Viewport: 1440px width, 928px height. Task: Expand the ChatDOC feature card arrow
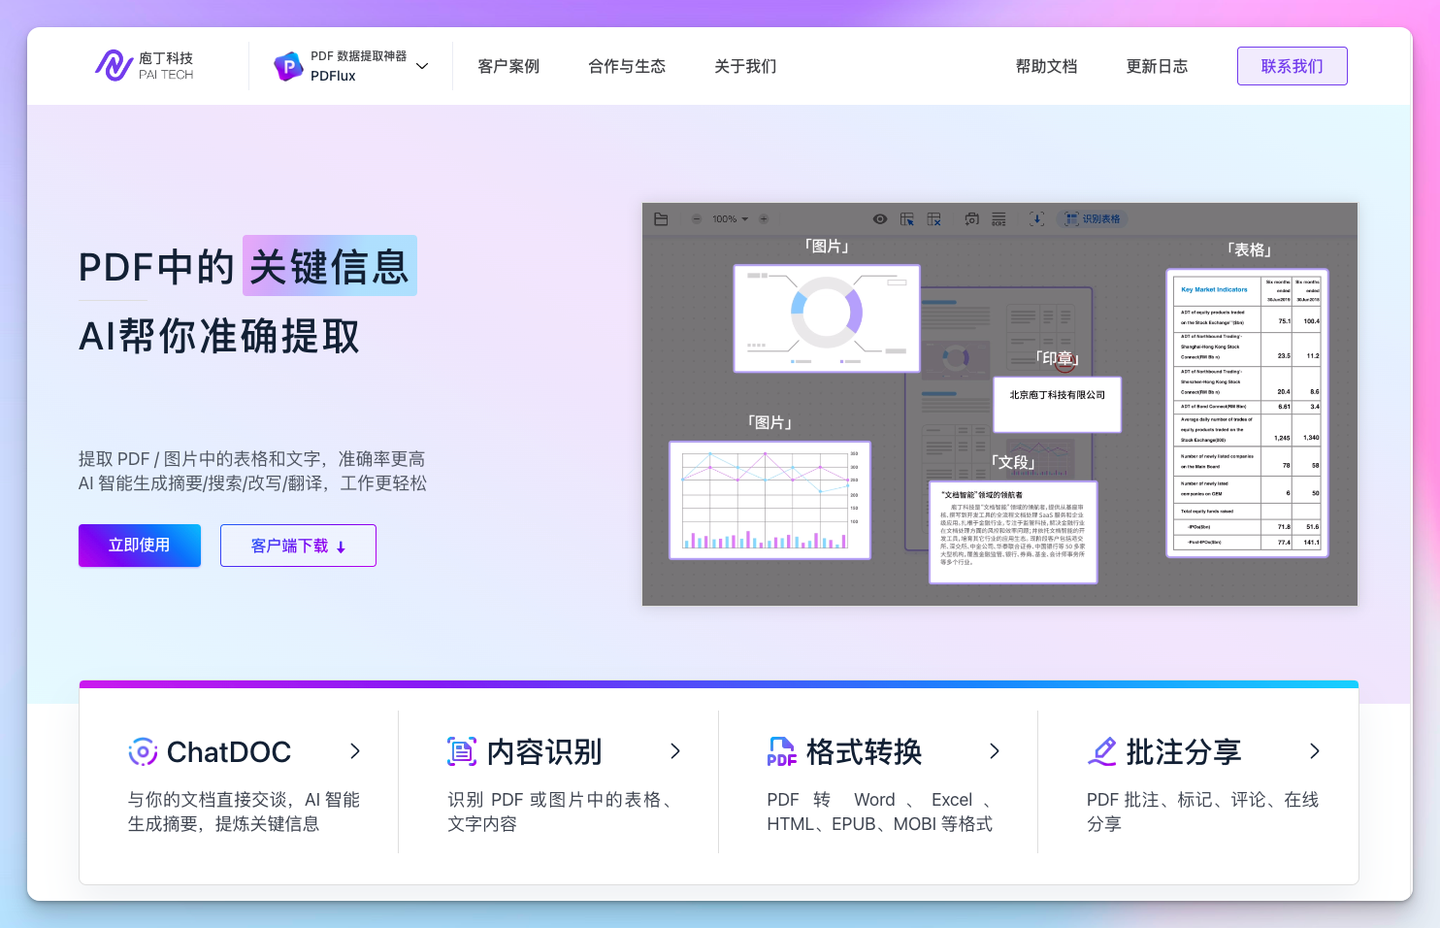356,751
